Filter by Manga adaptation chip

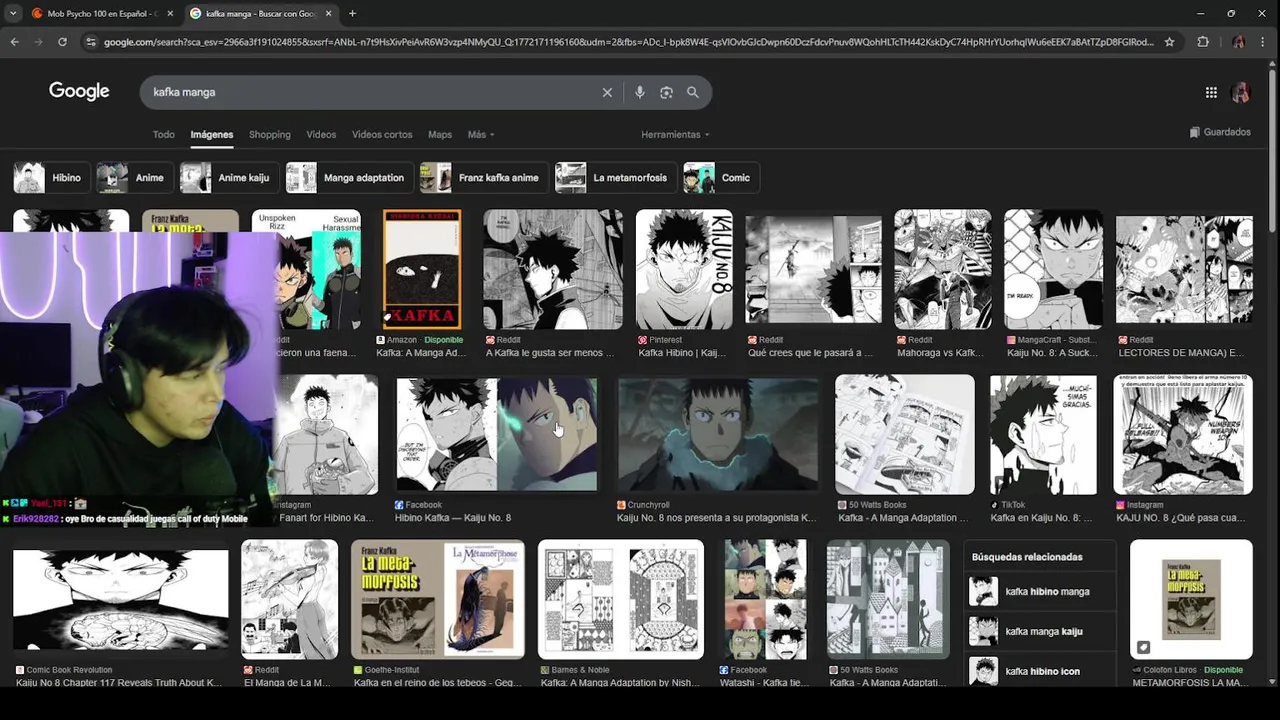tap(348, 178)
